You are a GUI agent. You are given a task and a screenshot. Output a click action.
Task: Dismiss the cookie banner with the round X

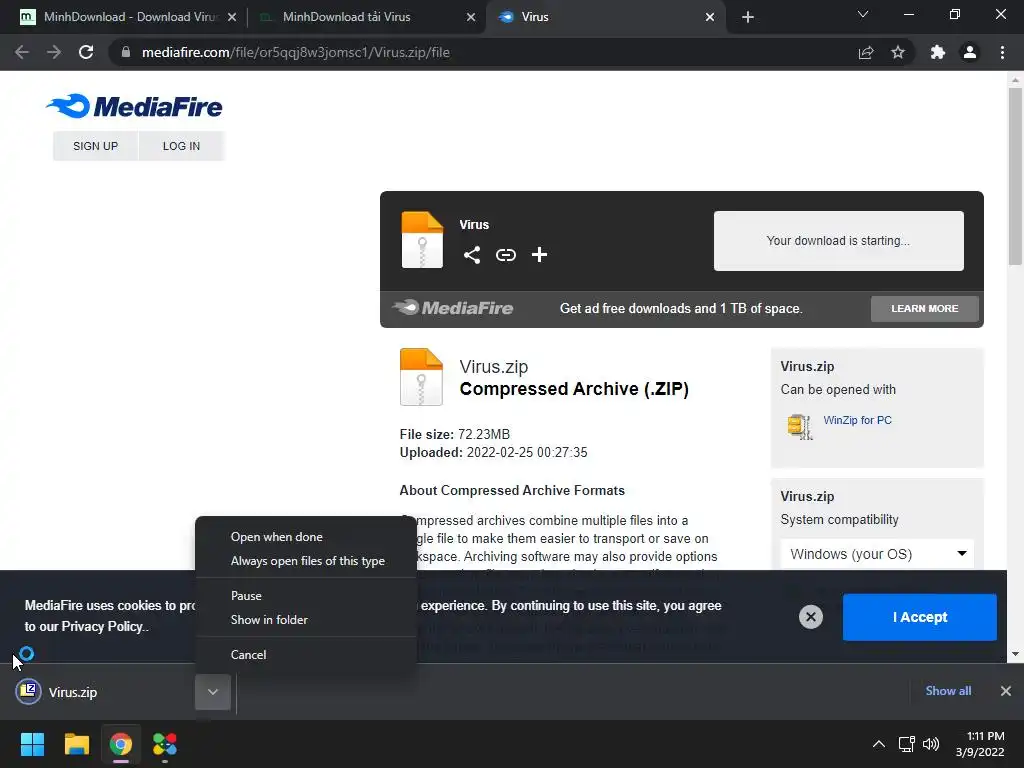click(810, 616)
